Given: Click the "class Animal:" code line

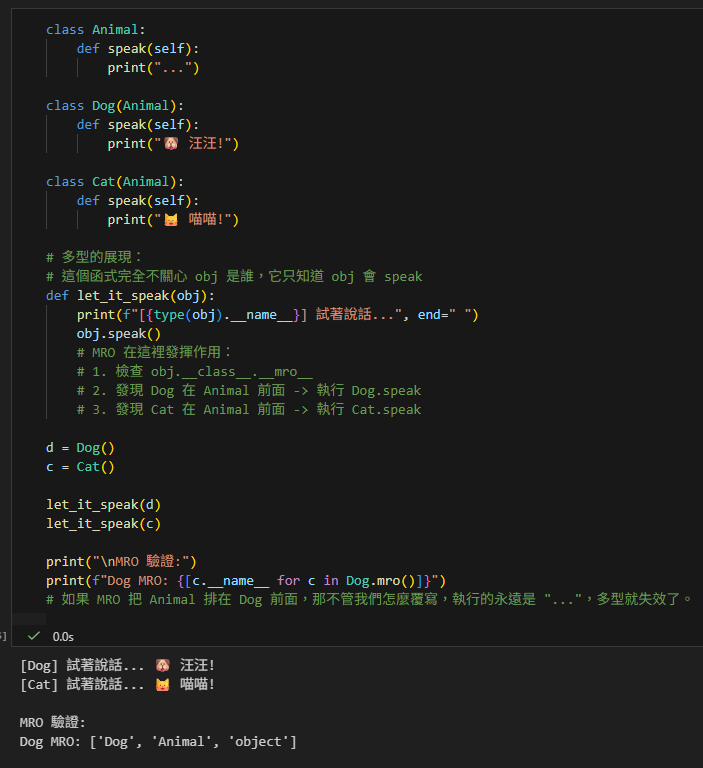Looking at the screenshot, I should coord(96,30).
